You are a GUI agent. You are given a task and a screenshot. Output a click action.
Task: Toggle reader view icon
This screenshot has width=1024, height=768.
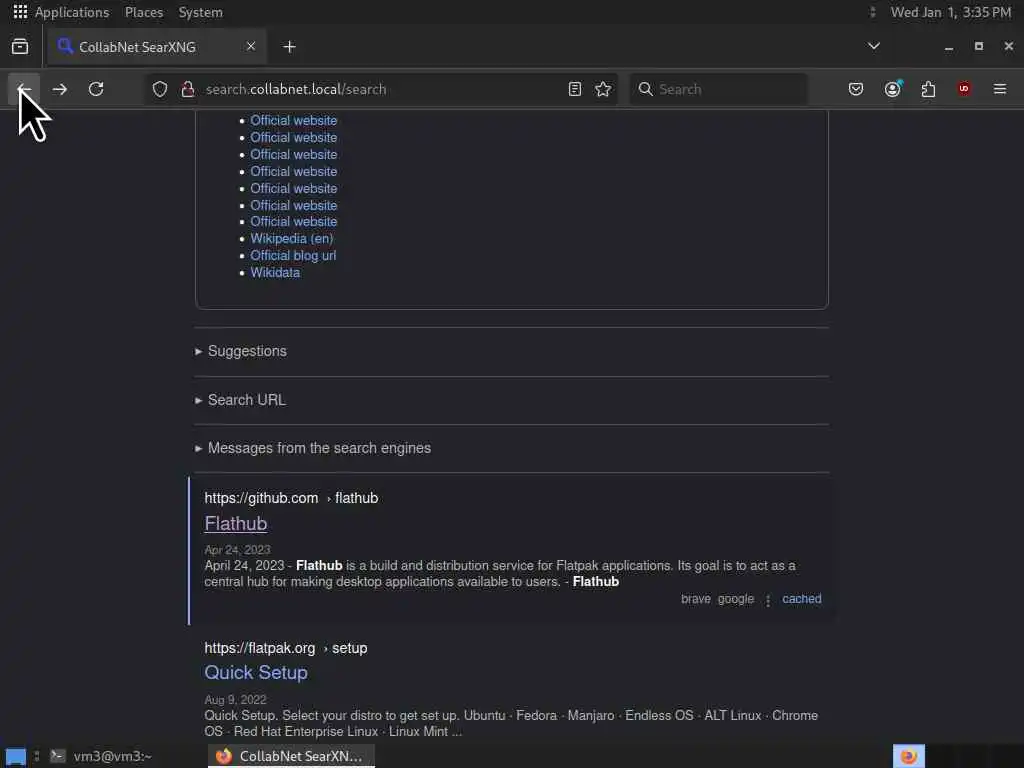pos(575,89)
